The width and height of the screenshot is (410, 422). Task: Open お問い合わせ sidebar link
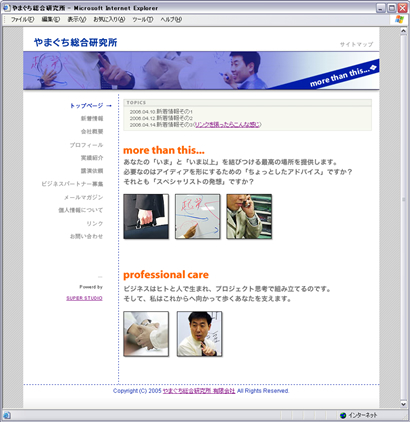pyautogui.click(x=86, y=236)
